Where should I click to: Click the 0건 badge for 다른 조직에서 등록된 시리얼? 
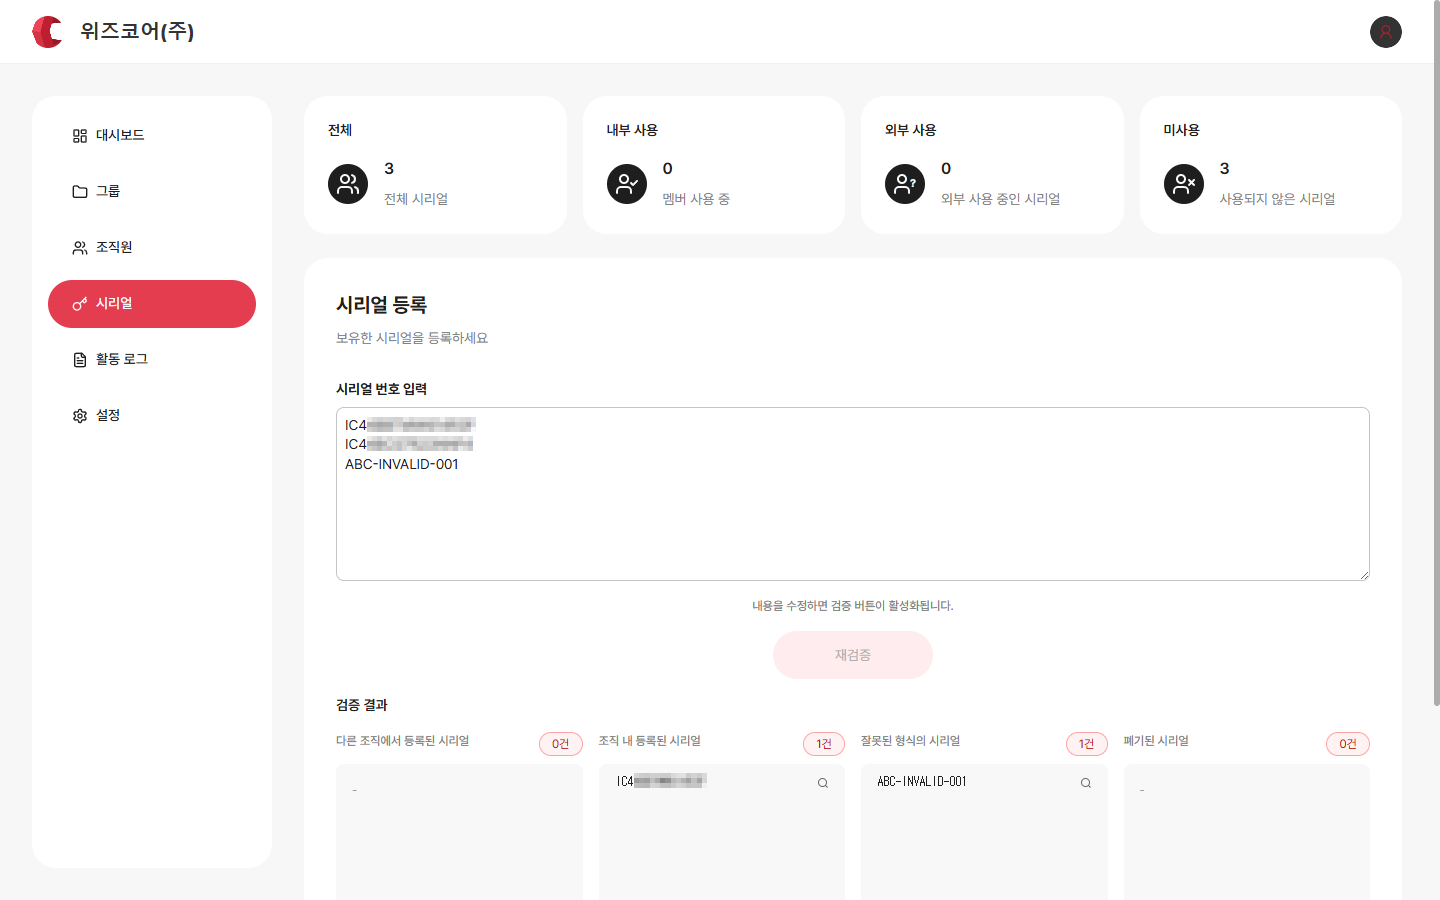(561, 744)
